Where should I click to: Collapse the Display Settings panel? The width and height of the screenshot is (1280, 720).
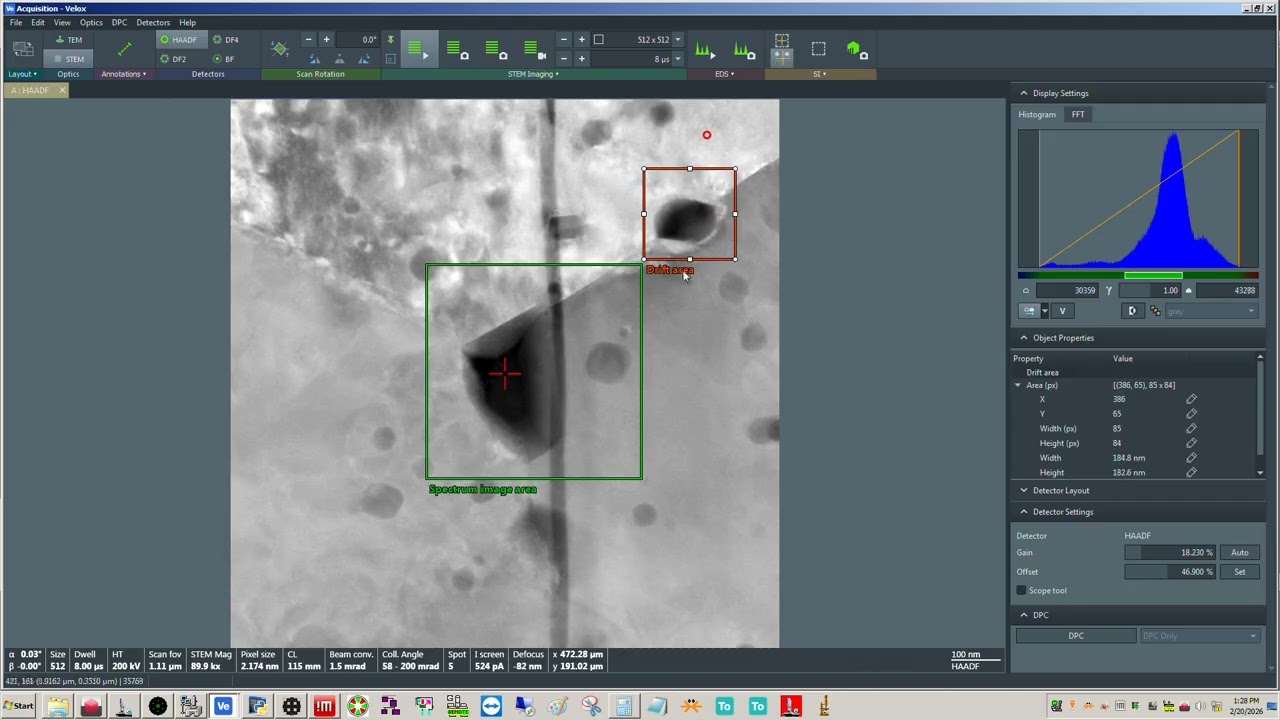click(1023, 93)
